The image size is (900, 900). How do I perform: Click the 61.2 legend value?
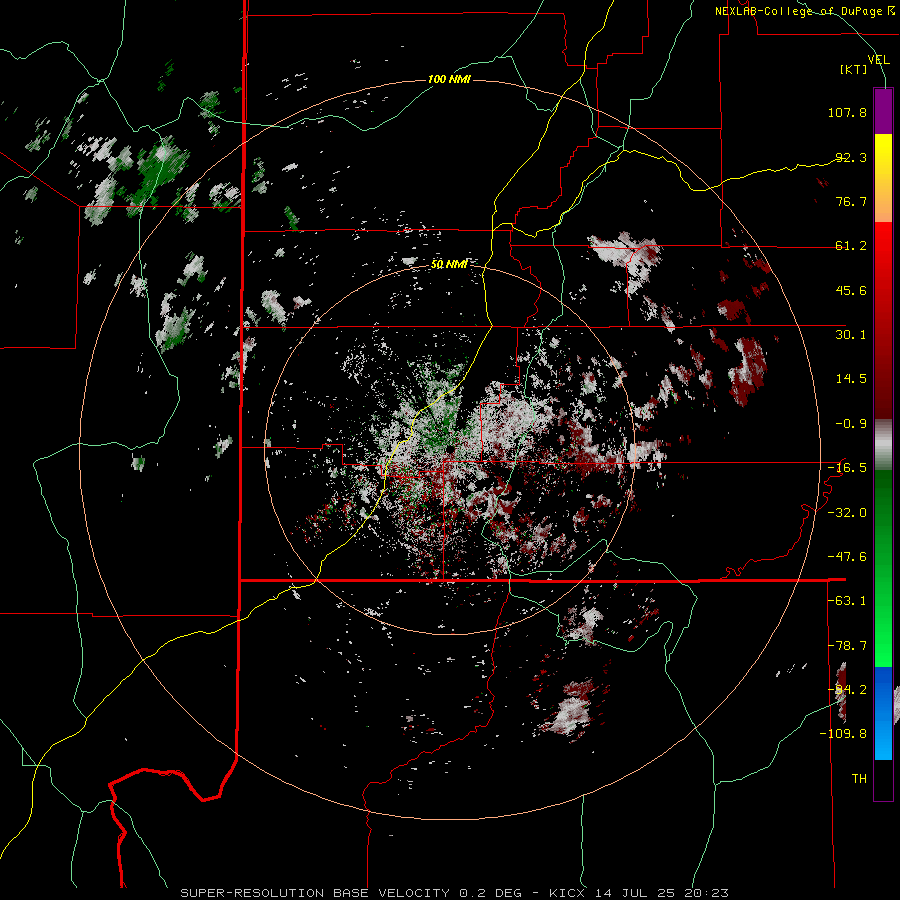coord(851,246)
